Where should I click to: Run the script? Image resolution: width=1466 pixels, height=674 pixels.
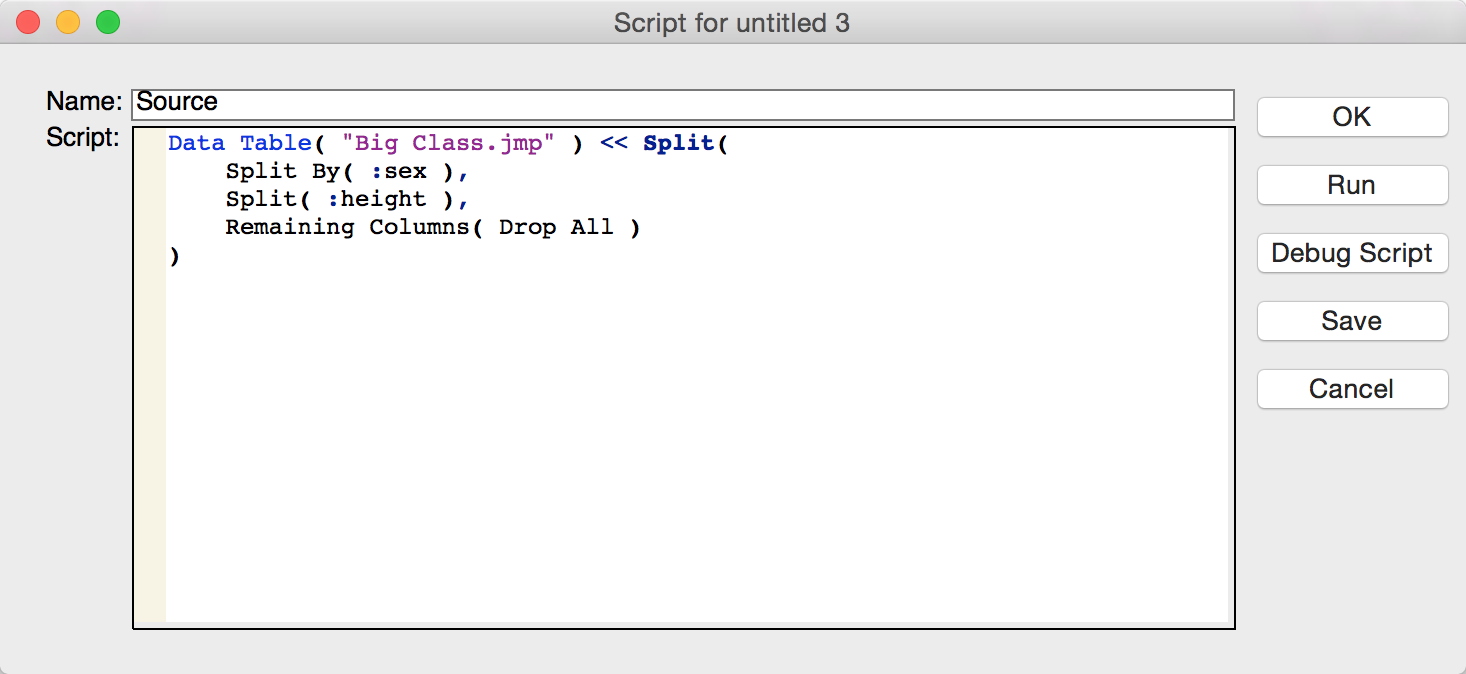click(1351, 185)
